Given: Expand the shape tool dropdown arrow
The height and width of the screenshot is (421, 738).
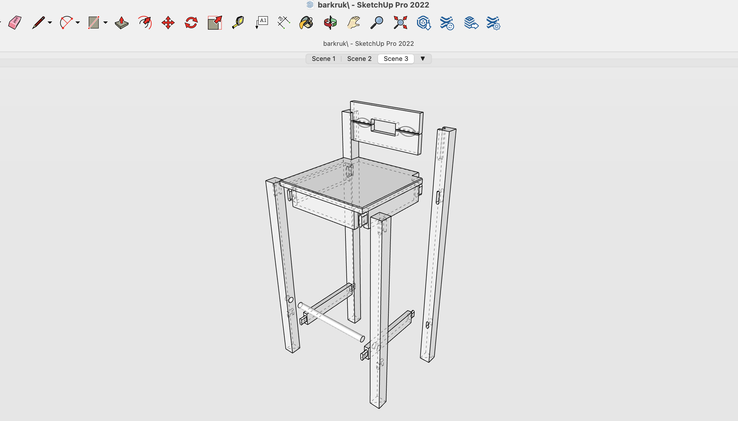Looking at the screenshot, I should 106,22.
